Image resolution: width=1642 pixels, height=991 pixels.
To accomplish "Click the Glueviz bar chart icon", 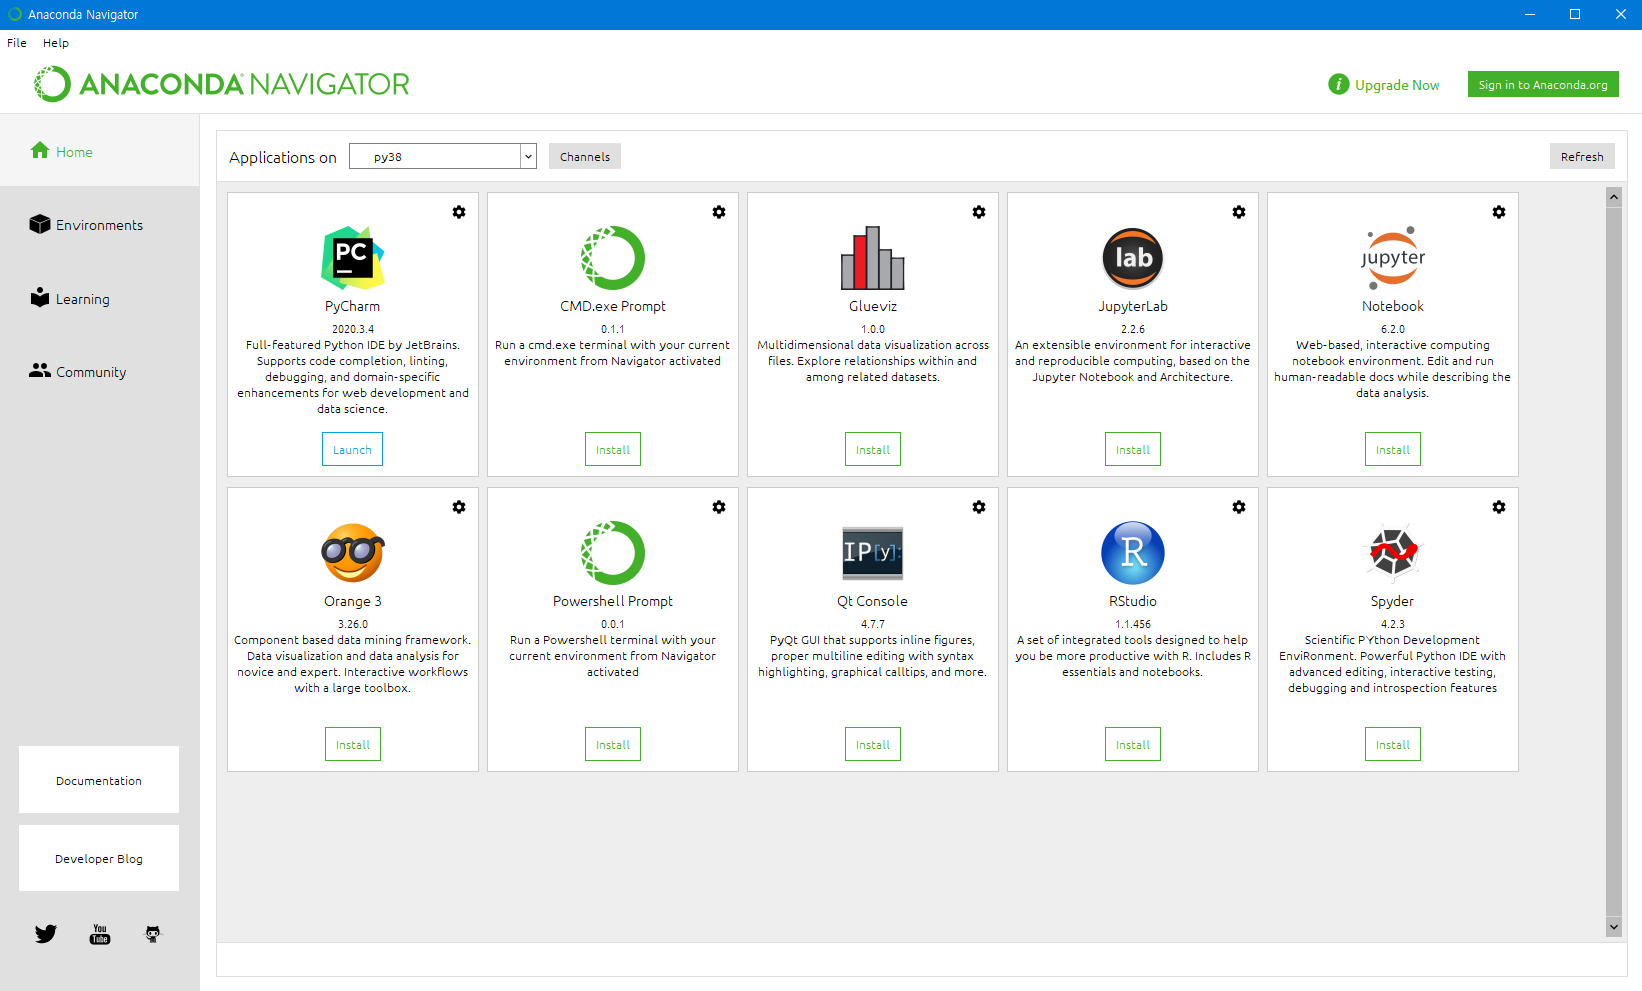I will 873,258.
